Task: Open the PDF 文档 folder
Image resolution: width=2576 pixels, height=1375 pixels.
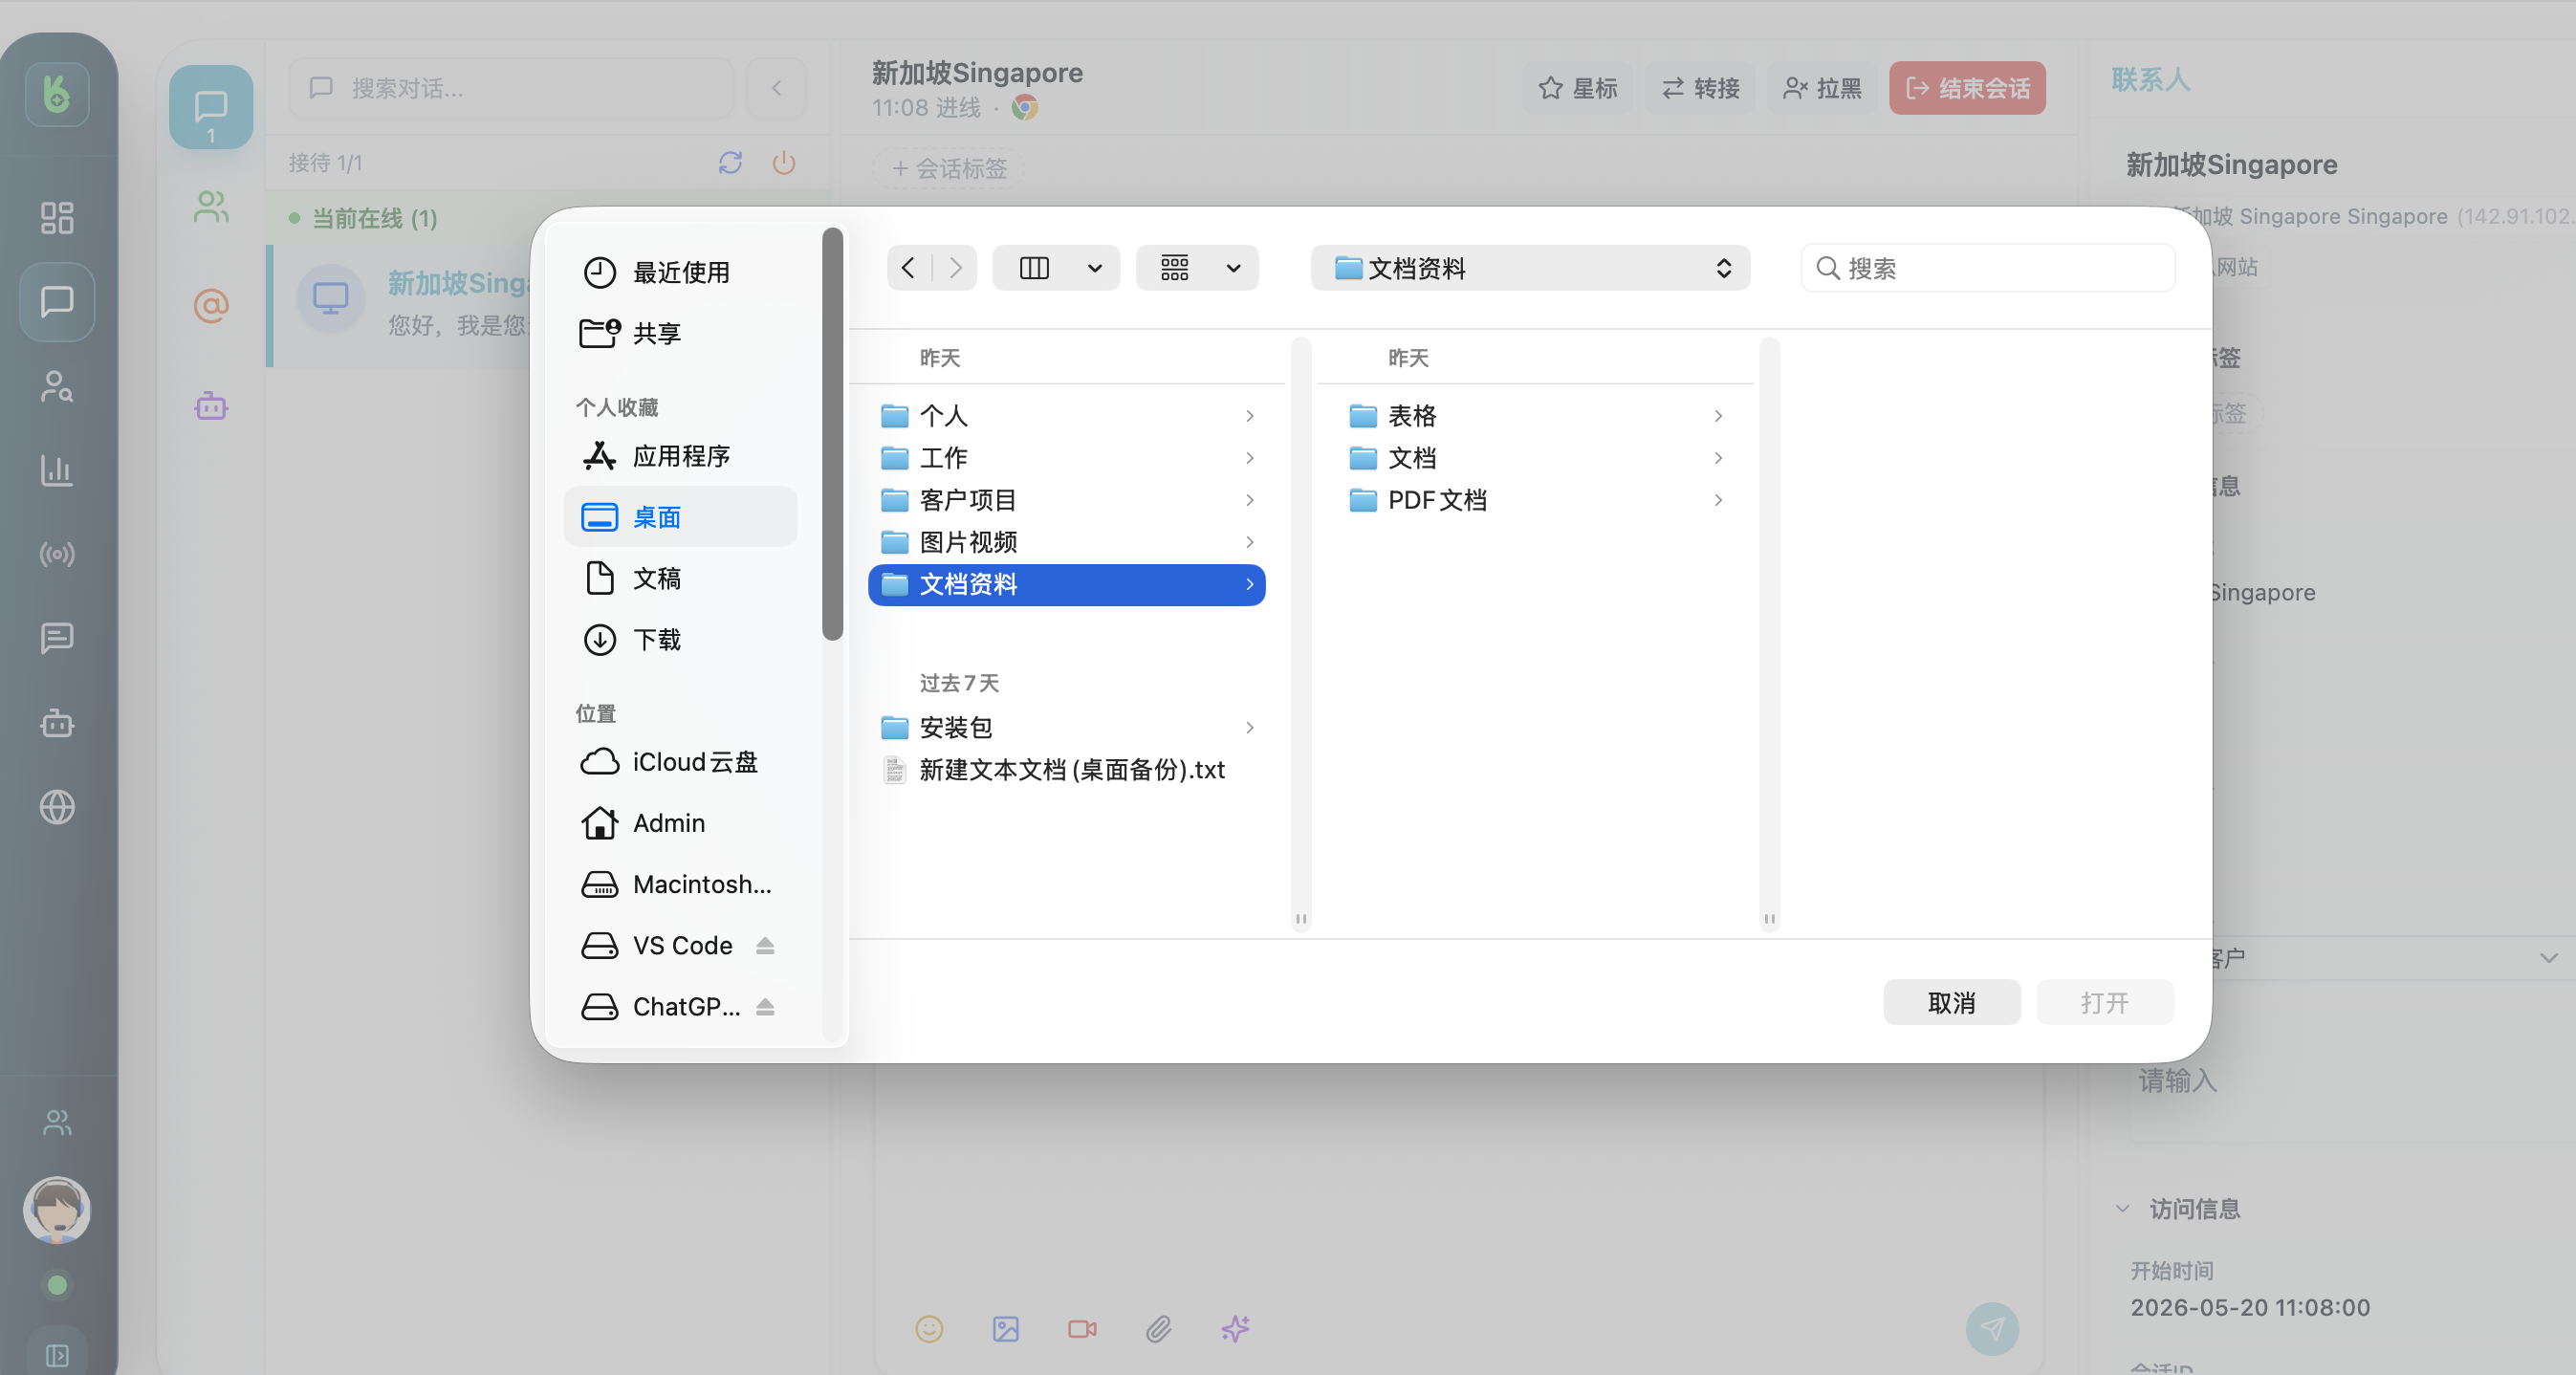Action: (1535, 500)
